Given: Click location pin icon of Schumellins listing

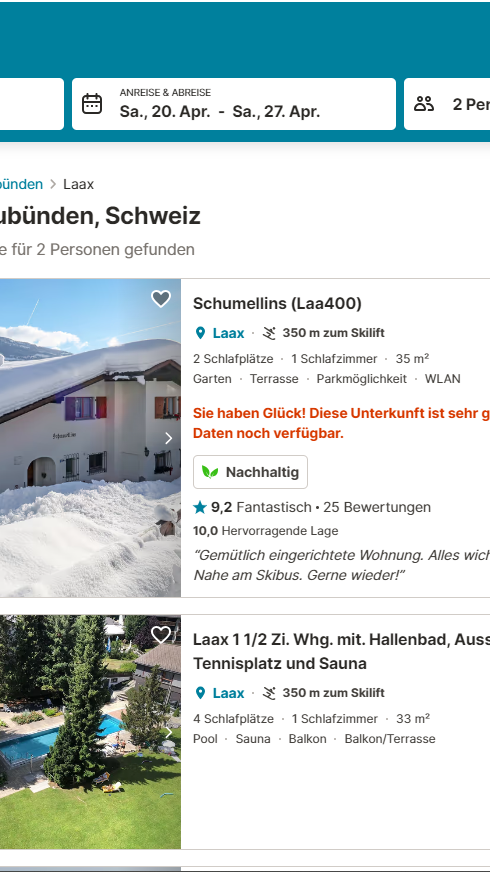Looking at the screenshot, I should click(200, 333).
